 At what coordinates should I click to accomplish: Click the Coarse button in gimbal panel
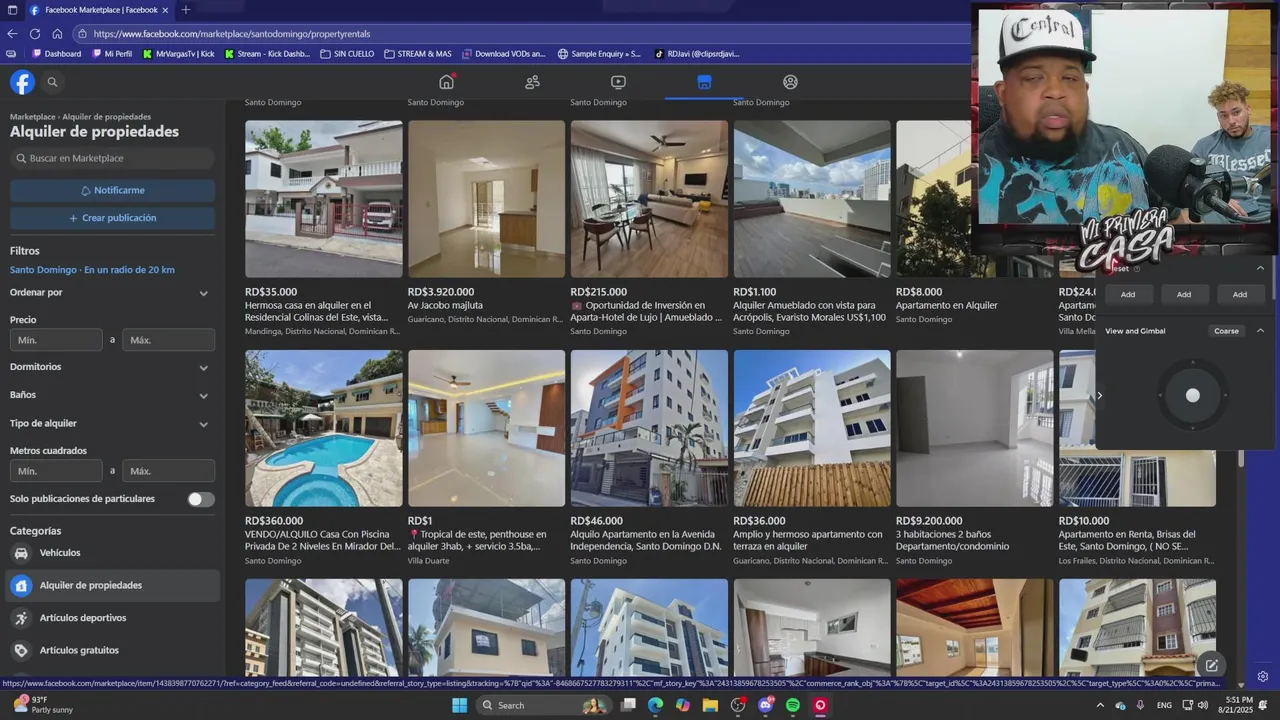click(1226, 331)
